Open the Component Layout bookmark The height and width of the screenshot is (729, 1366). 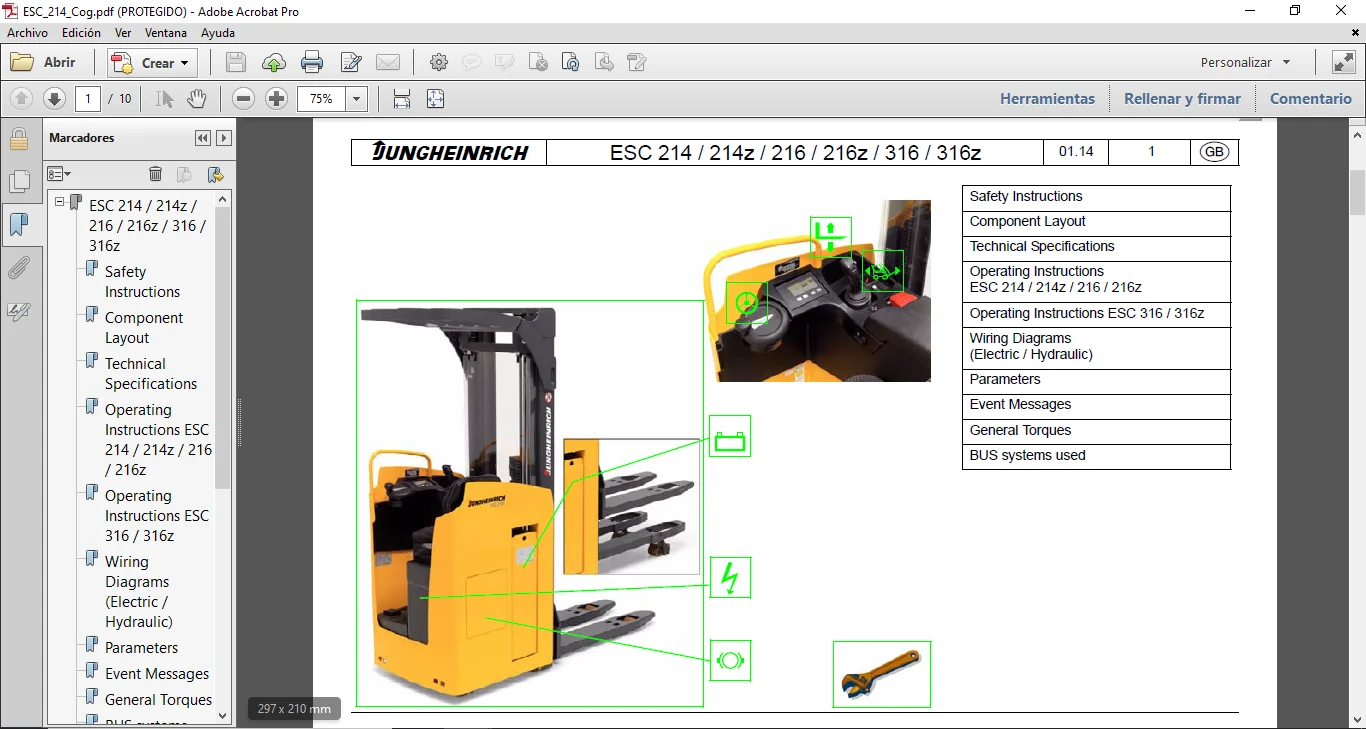[144, 328]
